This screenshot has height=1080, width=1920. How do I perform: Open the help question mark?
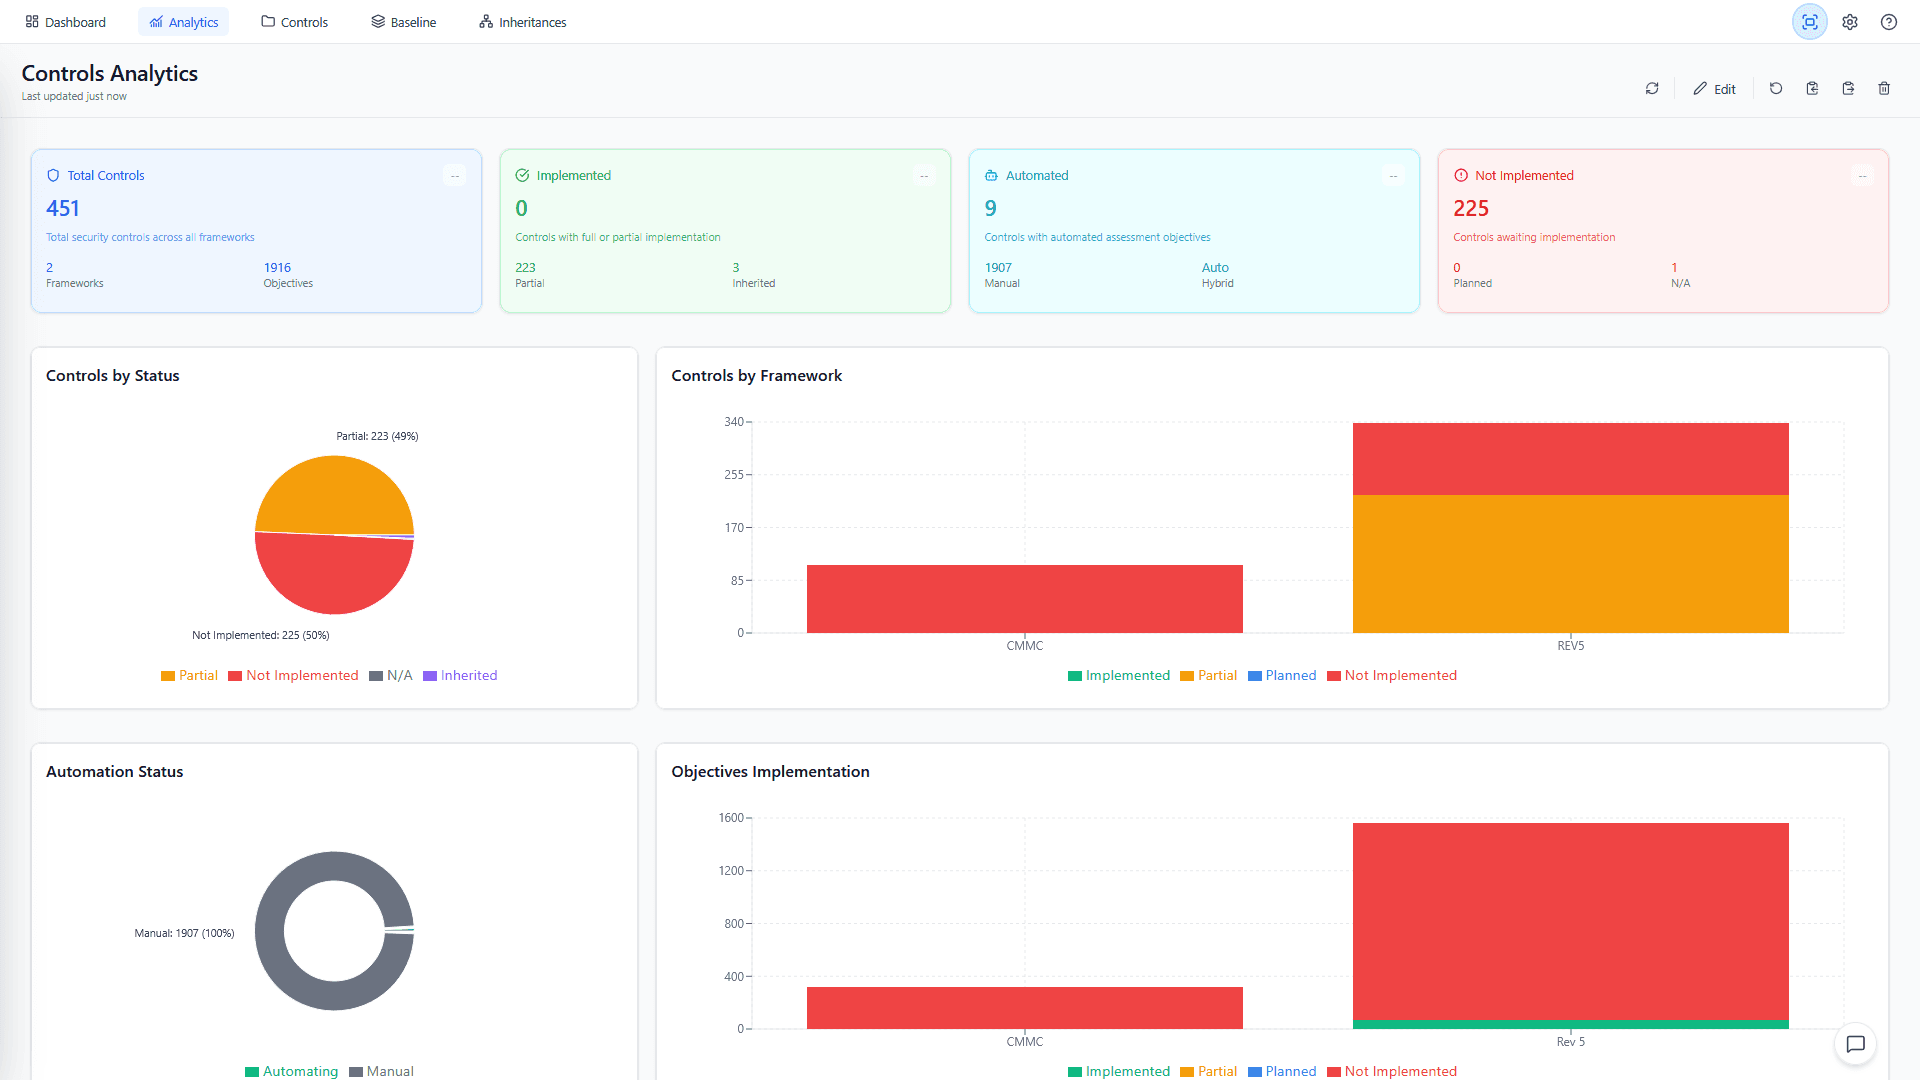(x=1889, y=21)
